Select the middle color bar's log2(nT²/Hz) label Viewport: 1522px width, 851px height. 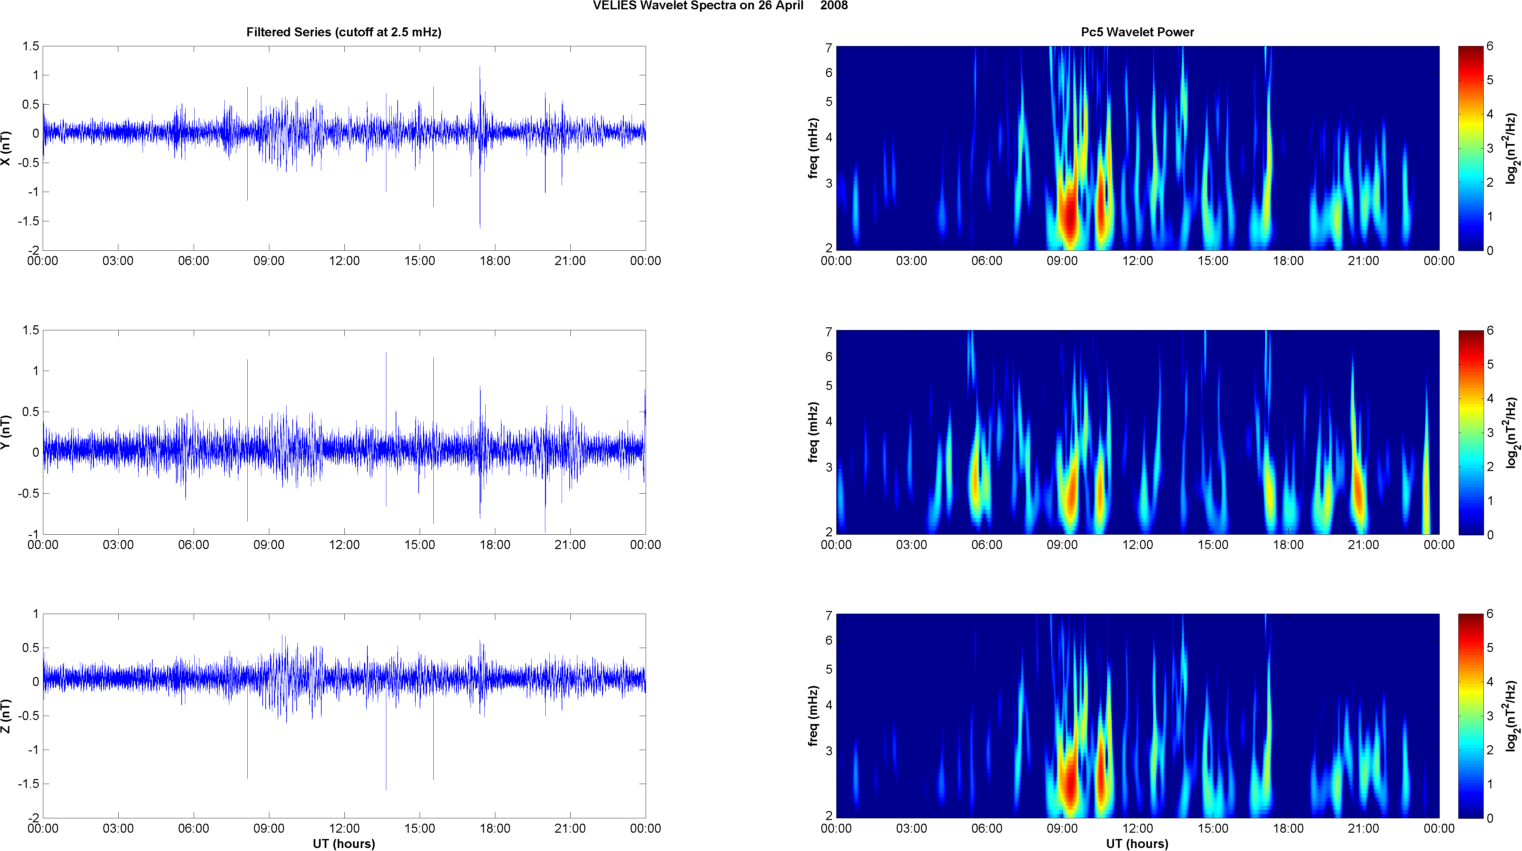(x=1514, y=432)
